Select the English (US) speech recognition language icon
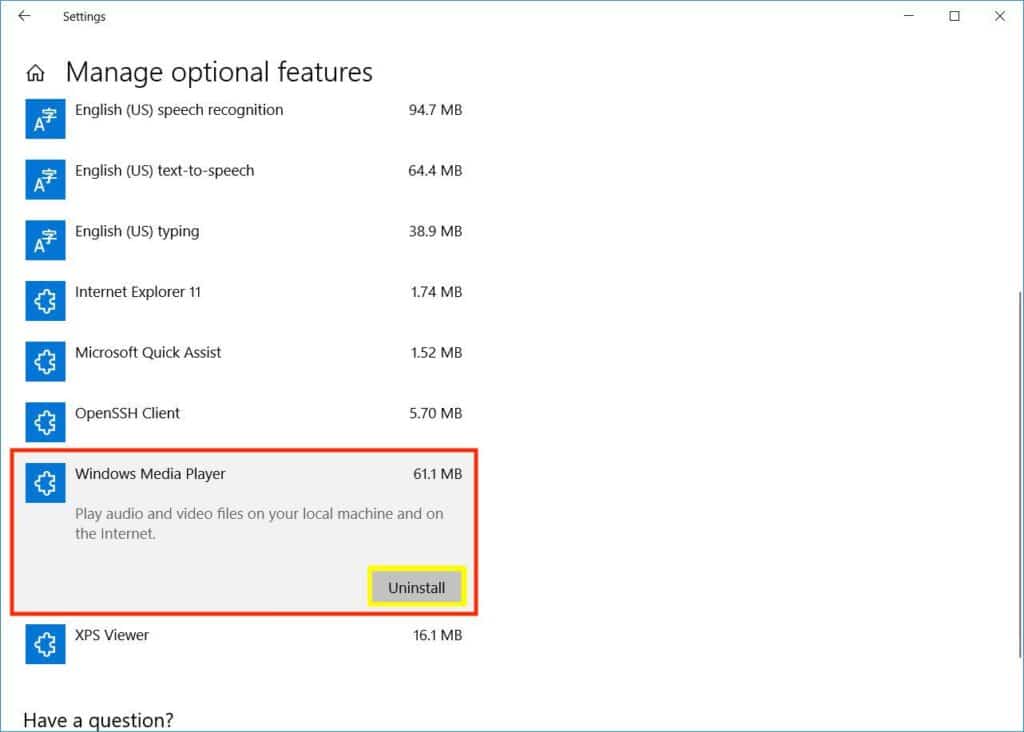Screen dimensions: 1024x732 pos(45,119)
